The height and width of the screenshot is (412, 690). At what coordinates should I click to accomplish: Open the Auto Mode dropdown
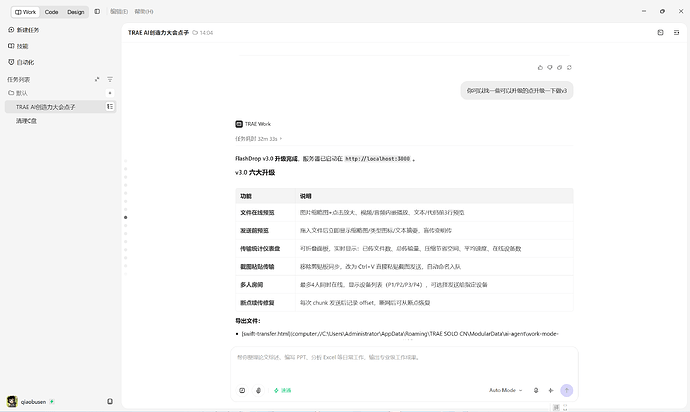[x=505, y=390]
